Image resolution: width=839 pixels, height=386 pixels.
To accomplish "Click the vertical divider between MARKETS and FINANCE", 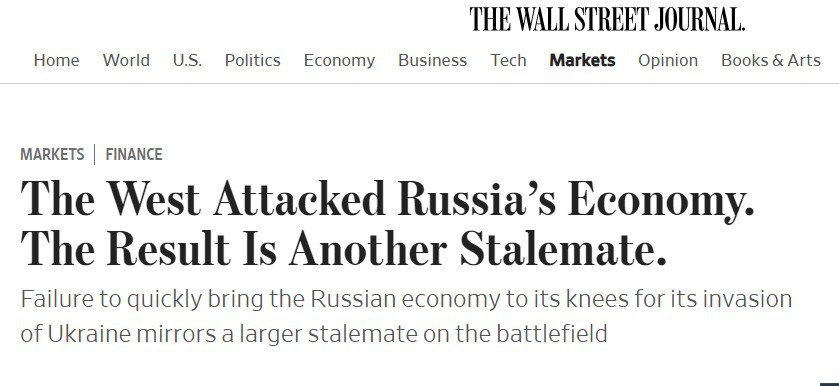I will pos(95,154).
